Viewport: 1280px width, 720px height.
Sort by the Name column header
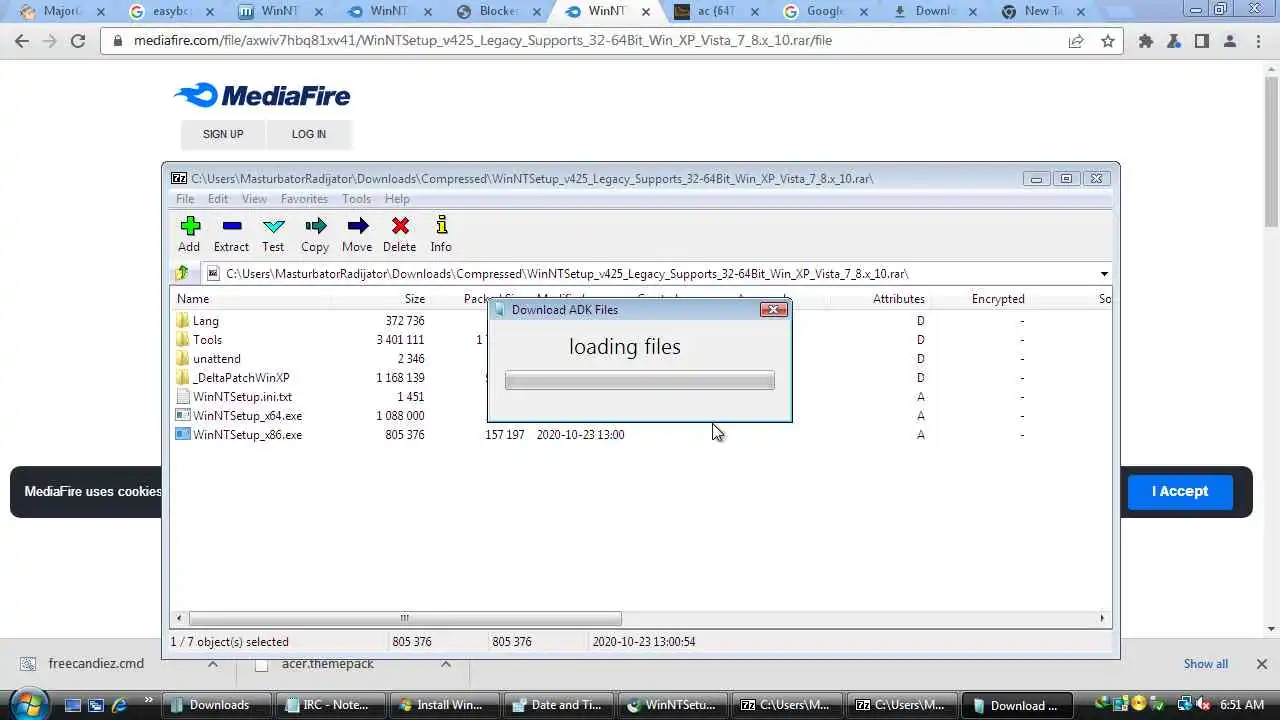click(252, 299)
